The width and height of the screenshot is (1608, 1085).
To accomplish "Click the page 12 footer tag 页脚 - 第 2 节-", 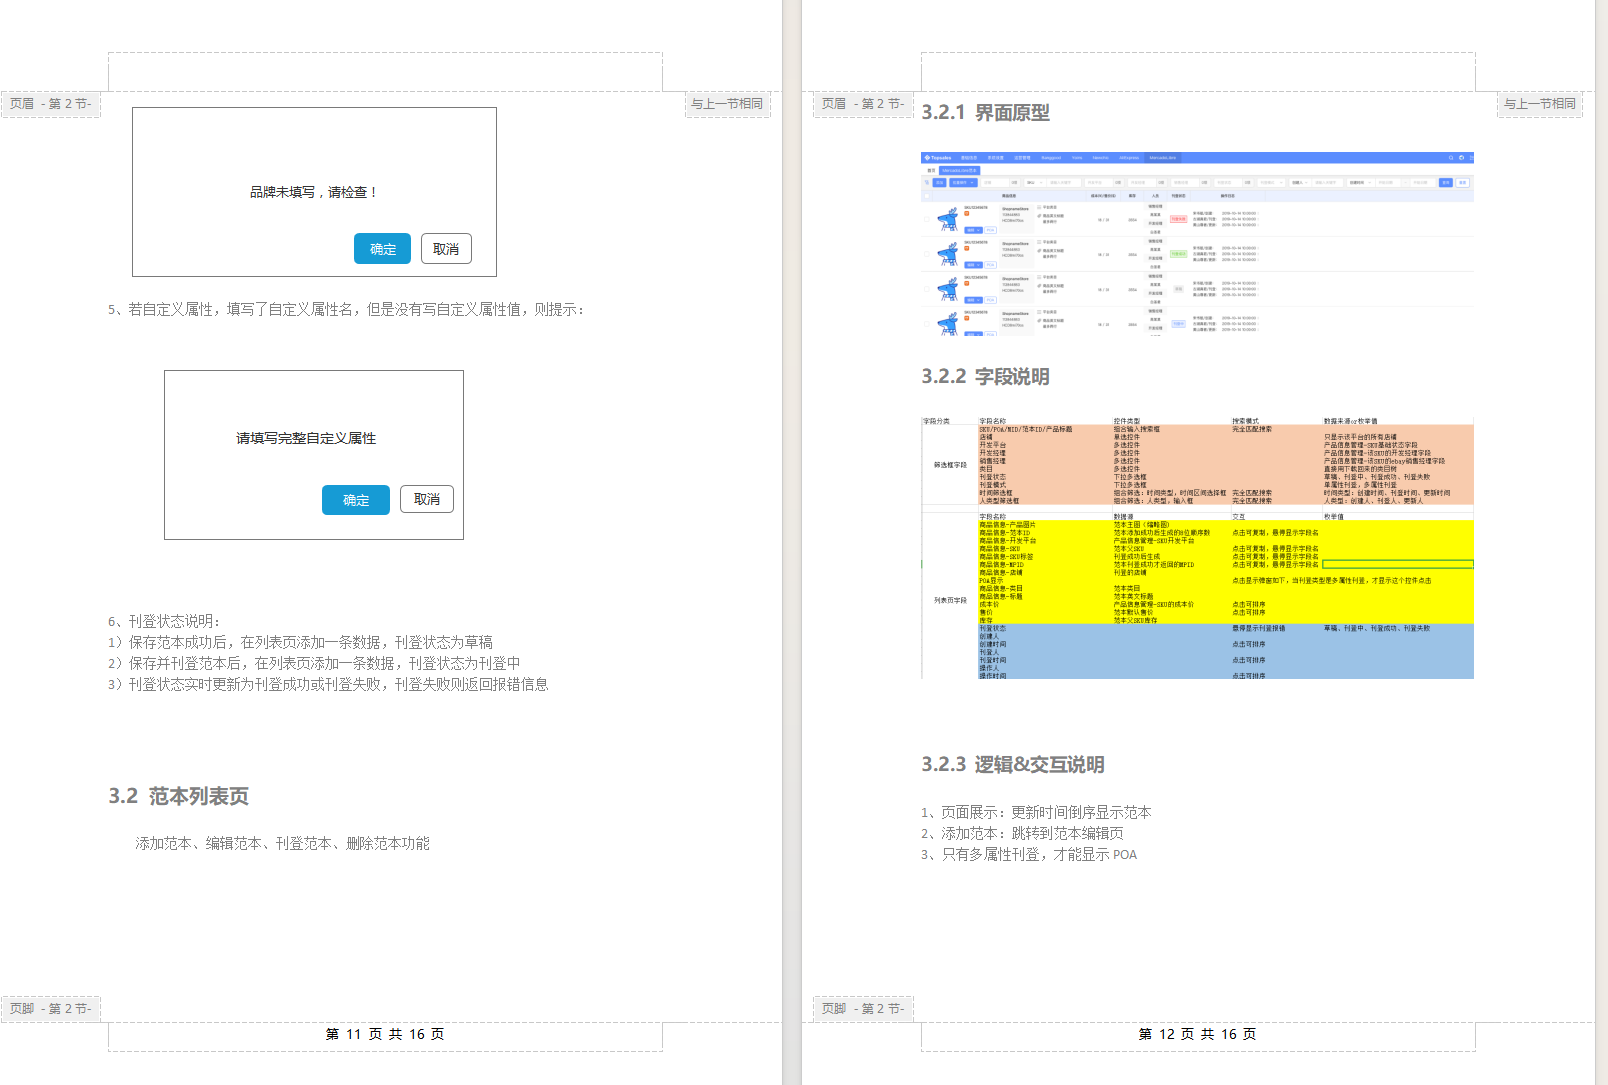I will [x=863, y=1009].
